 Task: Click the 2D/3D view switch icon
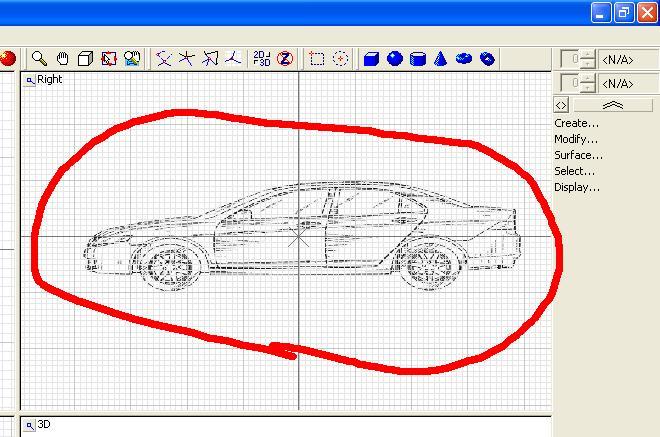point(261,59)
